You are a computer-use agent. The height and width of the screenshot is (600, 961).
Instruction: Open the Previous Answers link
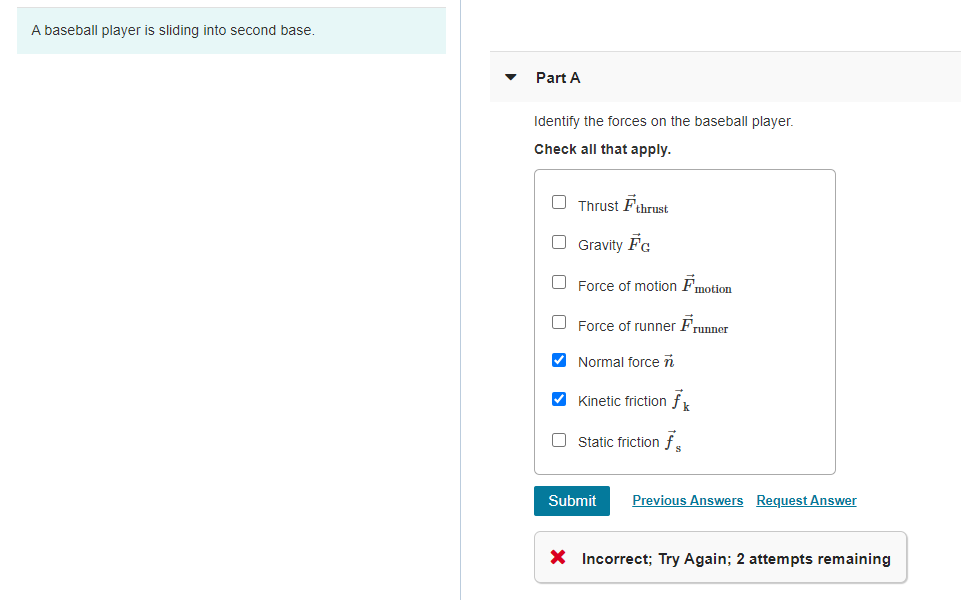click(x=687, y=500)
